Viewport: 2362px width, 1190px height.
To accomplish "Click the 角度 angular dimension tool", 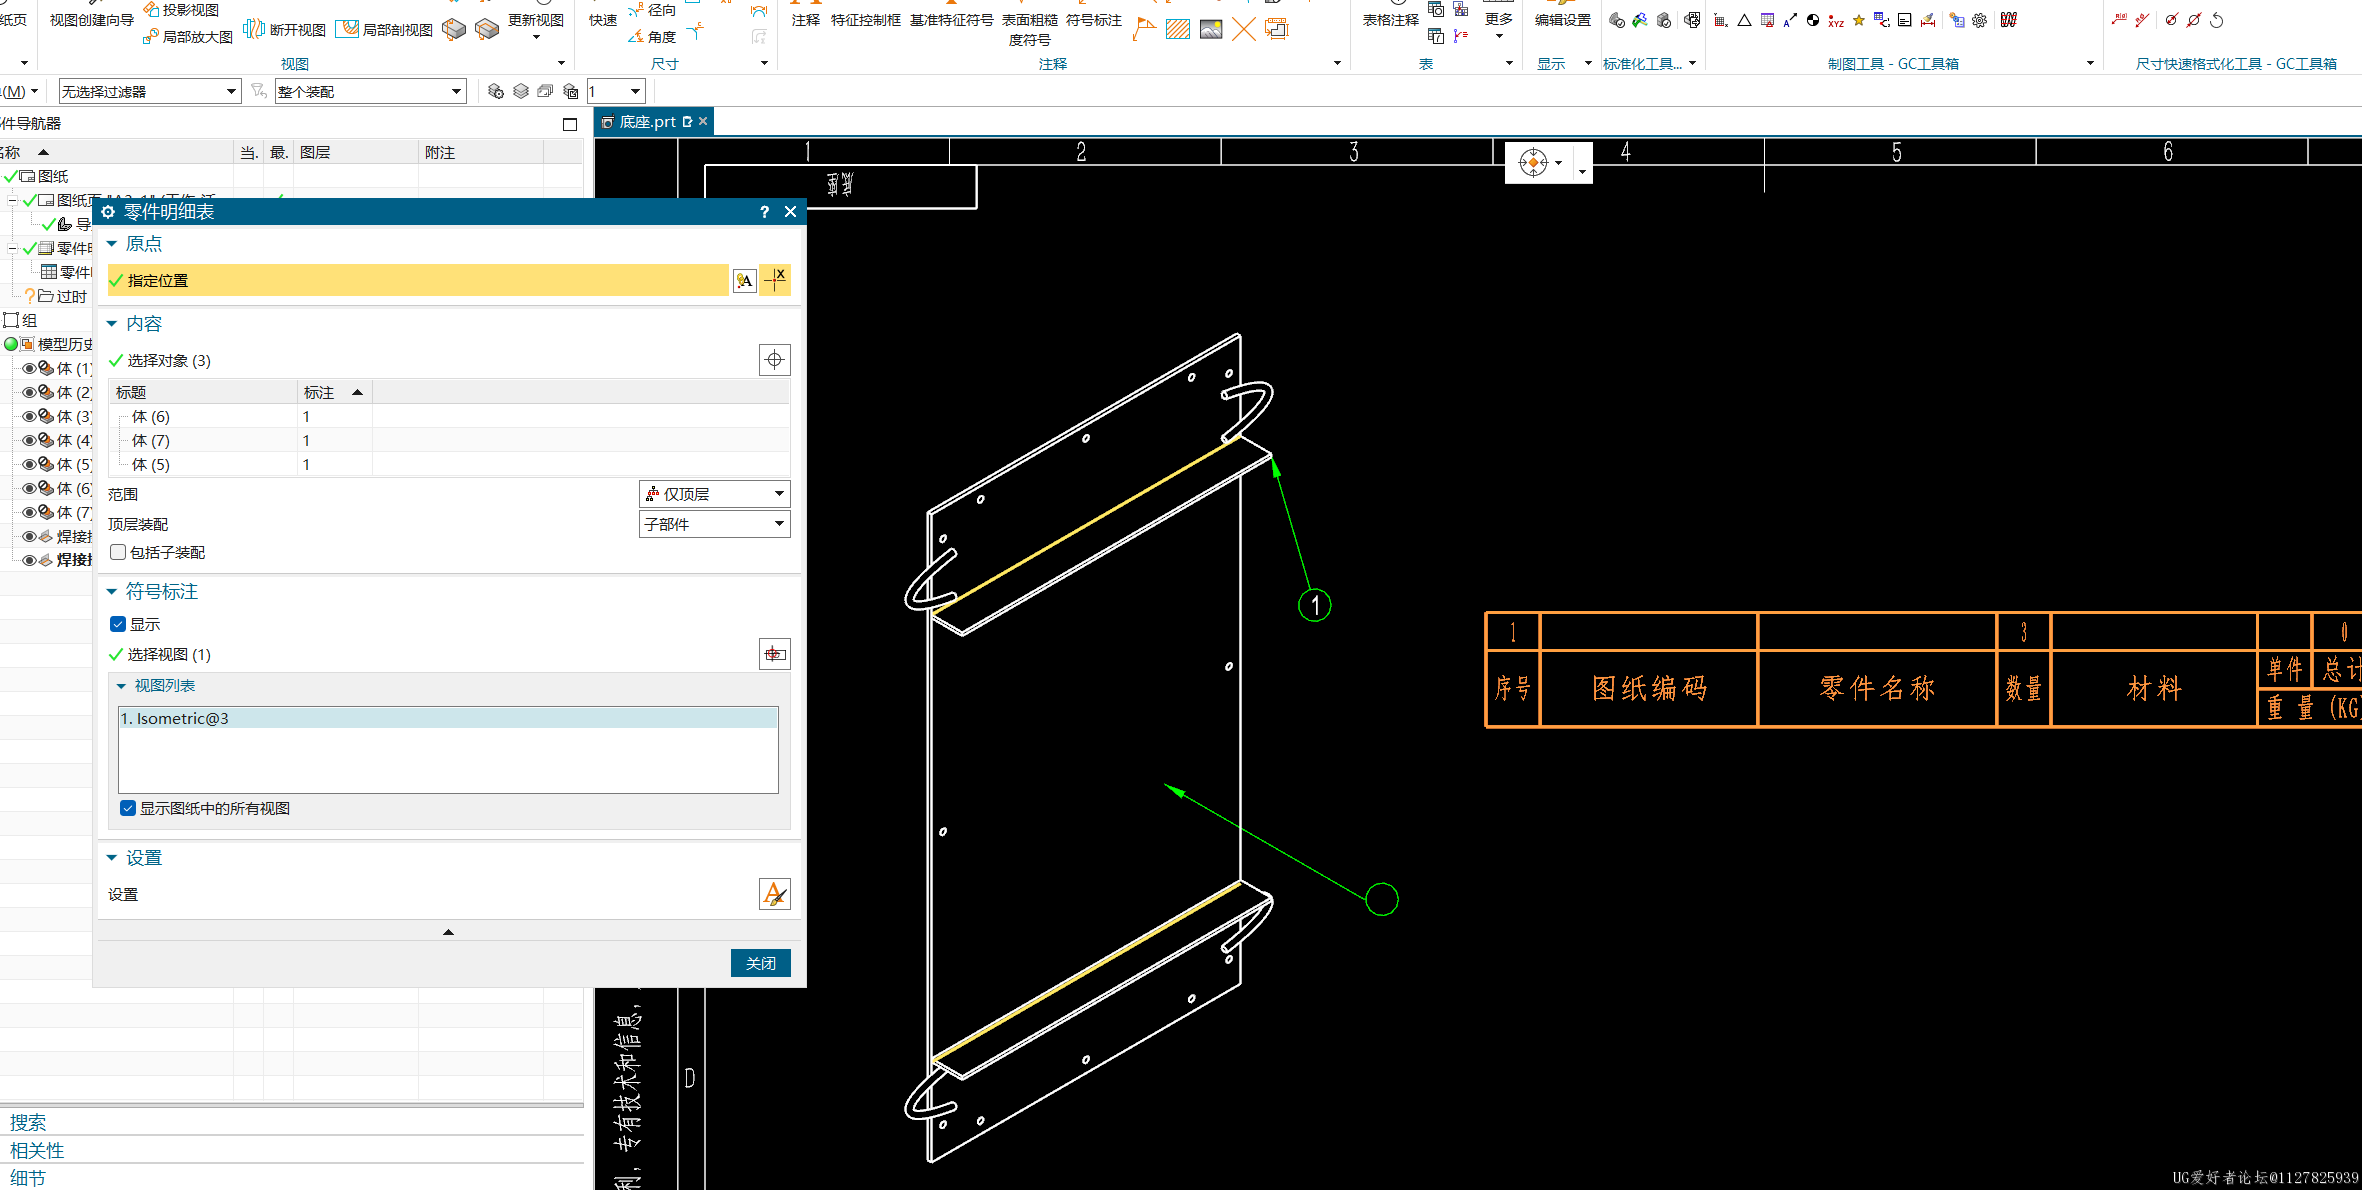I will 653,37.
